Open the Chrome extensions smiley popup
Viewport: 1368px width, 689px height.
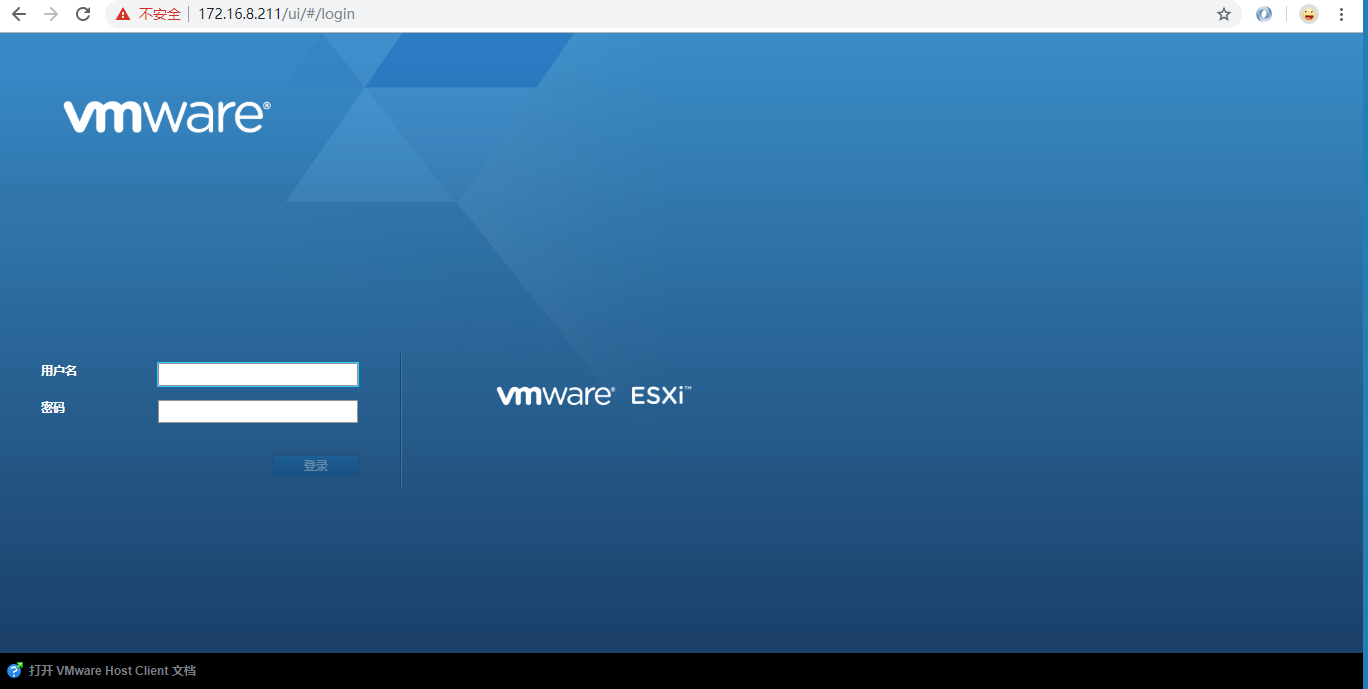pos(1308,14)
